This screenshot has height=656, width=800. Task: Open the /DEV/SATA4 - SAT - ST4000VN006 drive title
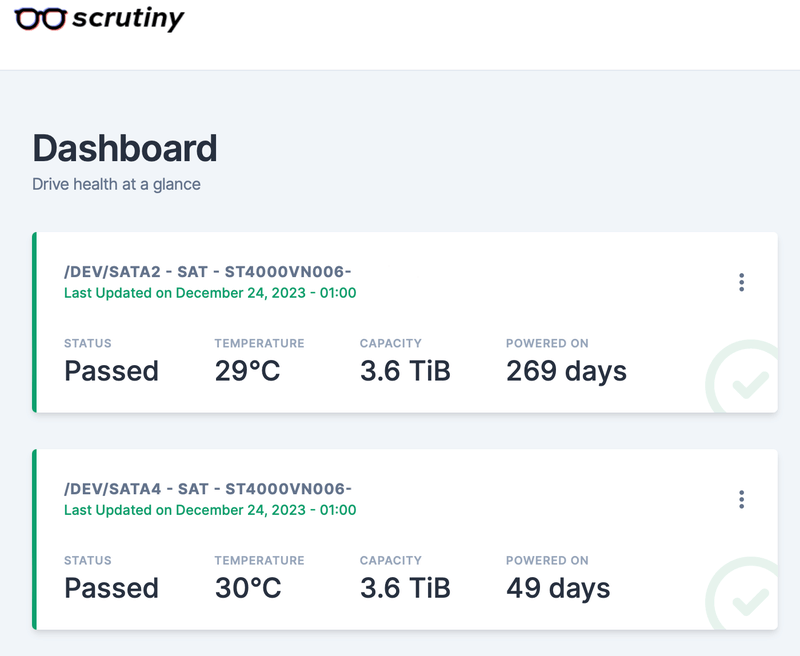coord(208,489)
